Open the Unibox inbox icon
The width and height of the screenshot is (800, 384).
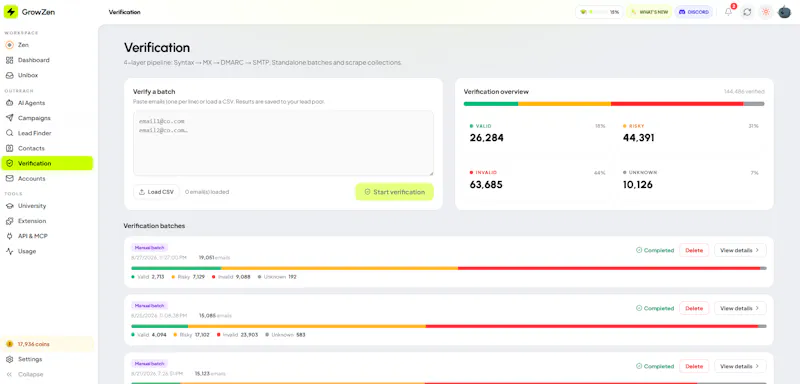tap(9, 75)
